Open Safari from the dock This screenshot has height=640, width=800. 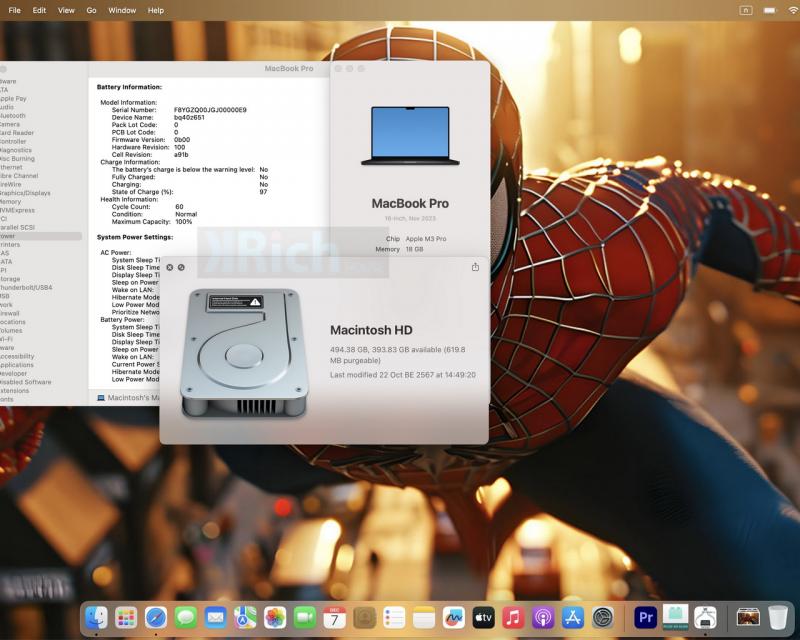coord(156,618)
